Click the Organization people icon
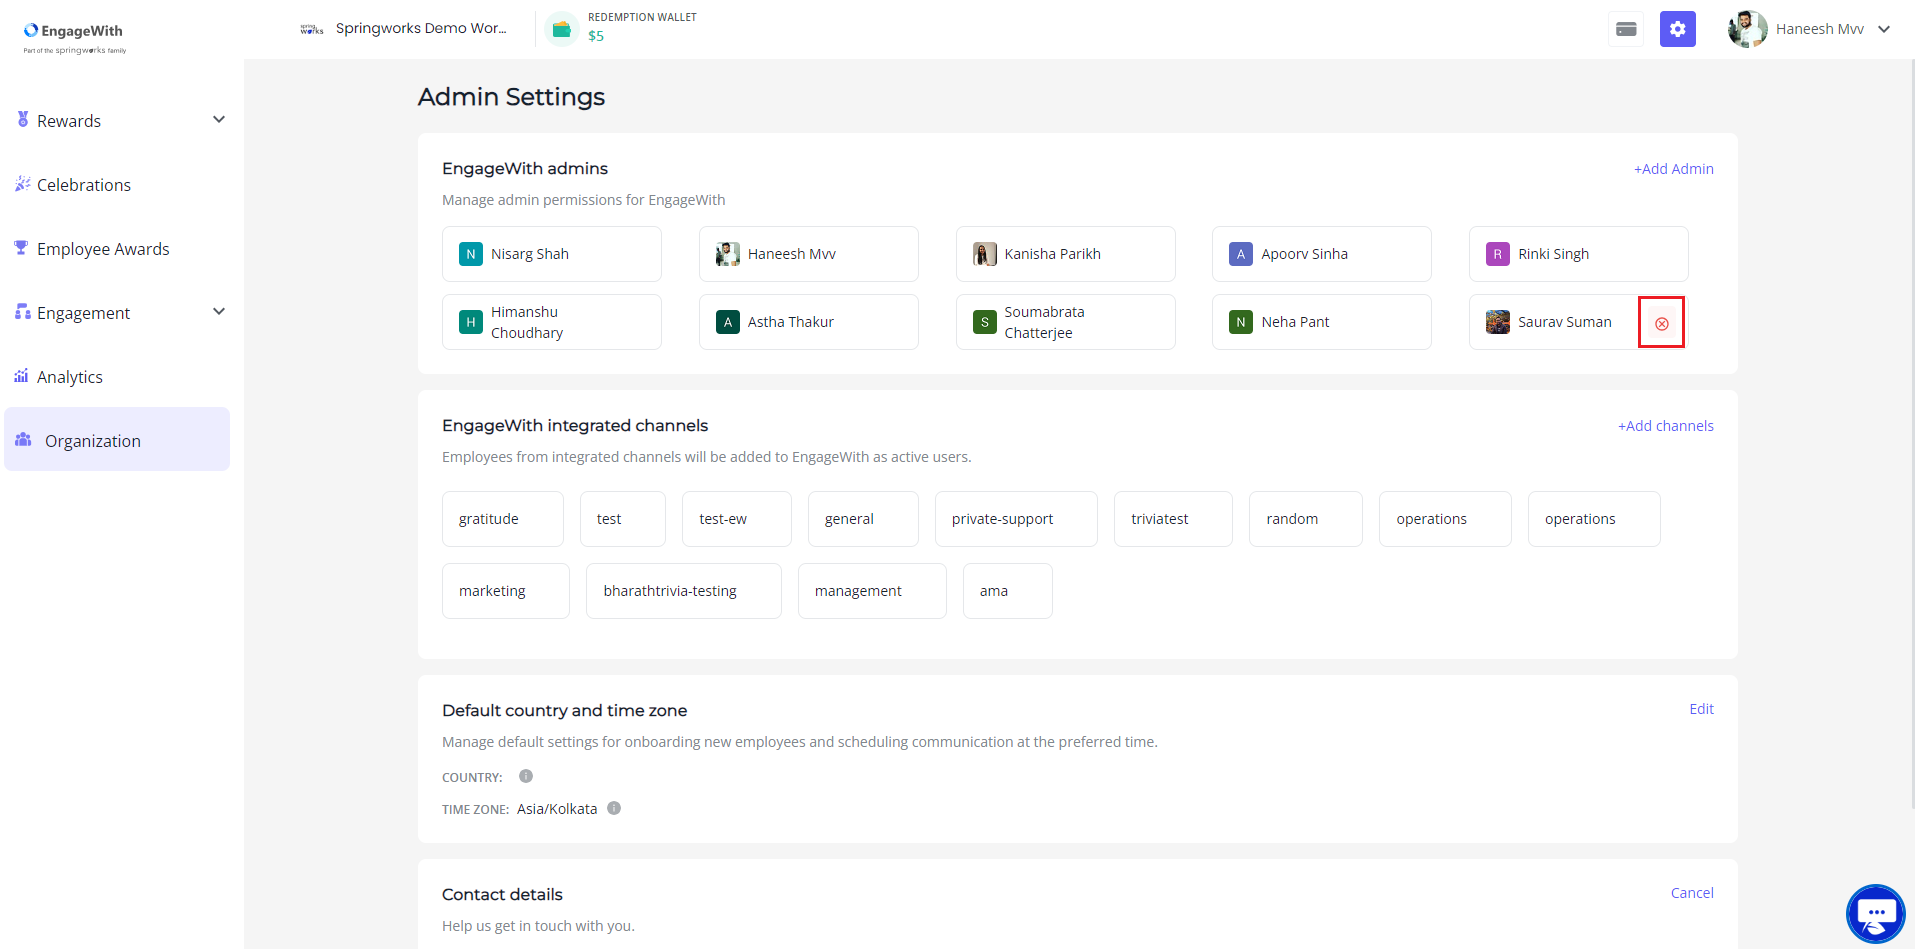 click(23, 439)
